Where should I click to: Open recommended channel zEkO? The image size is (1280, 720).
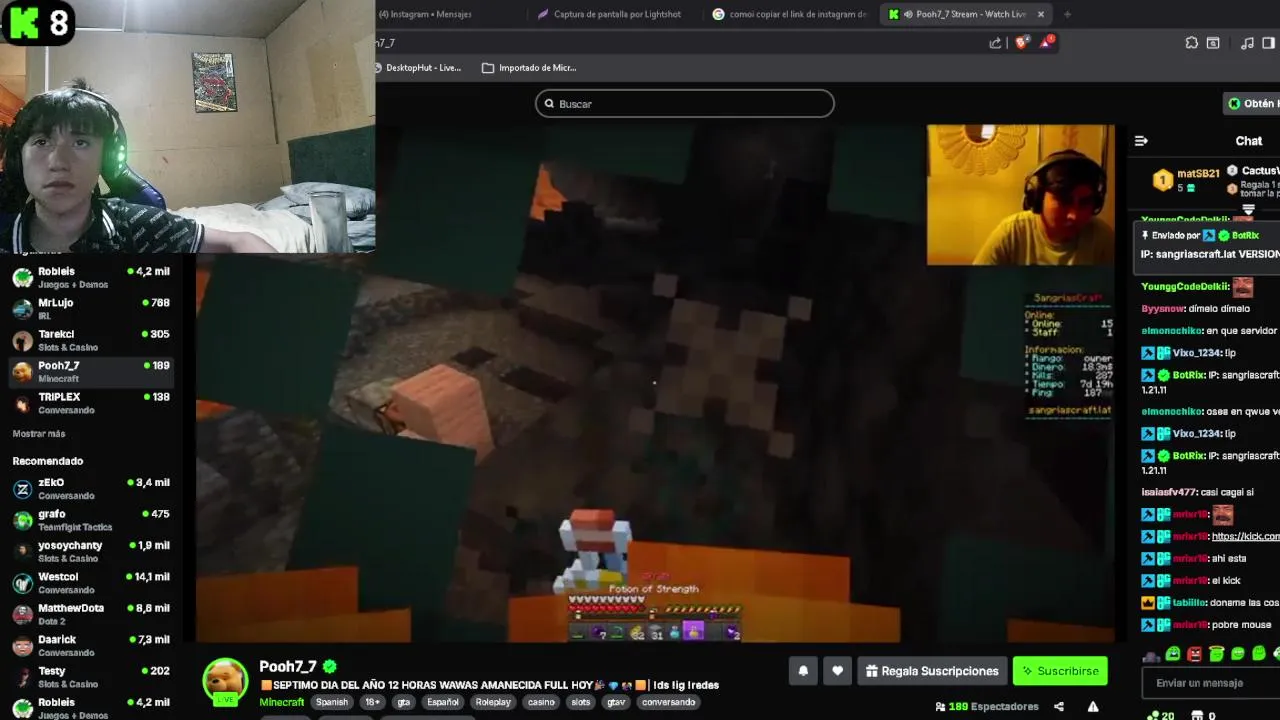91,489
